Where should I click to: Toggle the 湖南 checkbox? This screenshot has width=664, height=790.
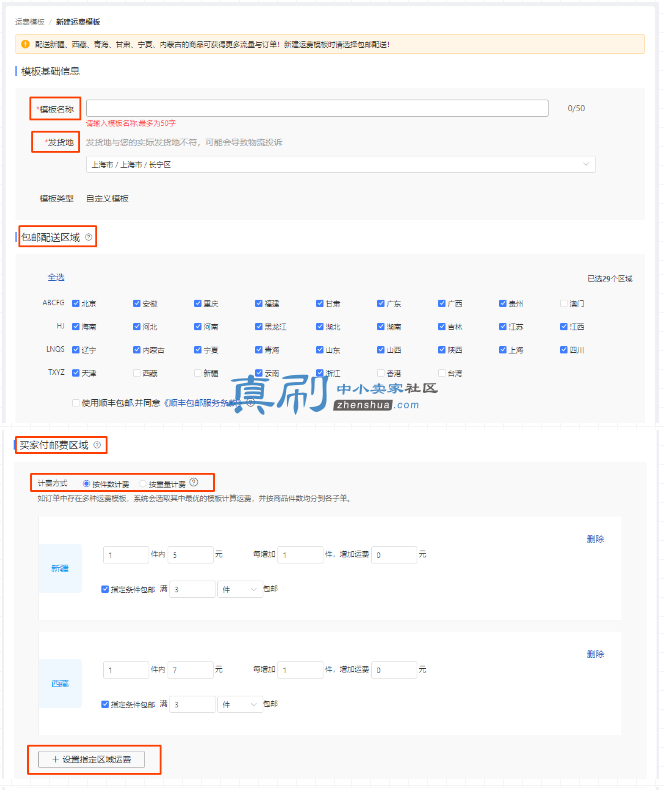click(380, 326)
